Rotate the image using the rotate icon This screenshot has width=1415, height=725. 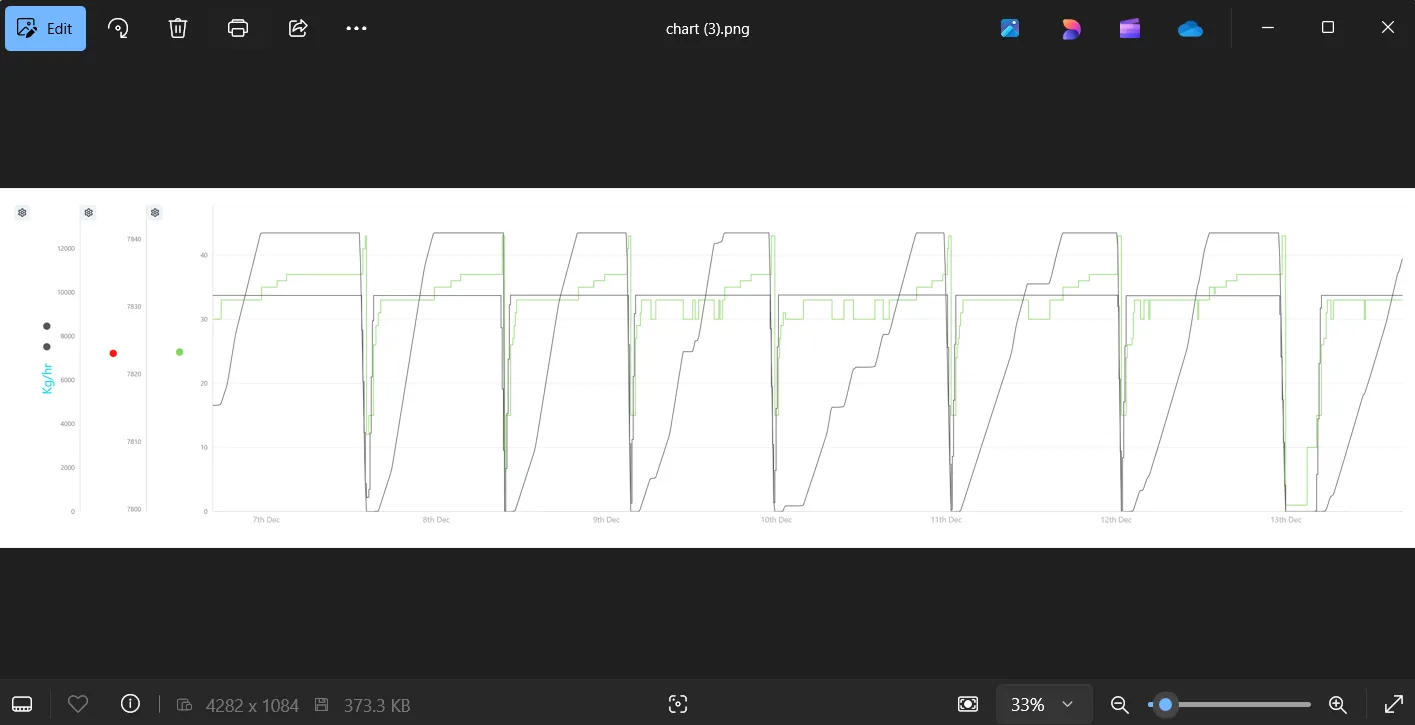click(x=118, y=28)
